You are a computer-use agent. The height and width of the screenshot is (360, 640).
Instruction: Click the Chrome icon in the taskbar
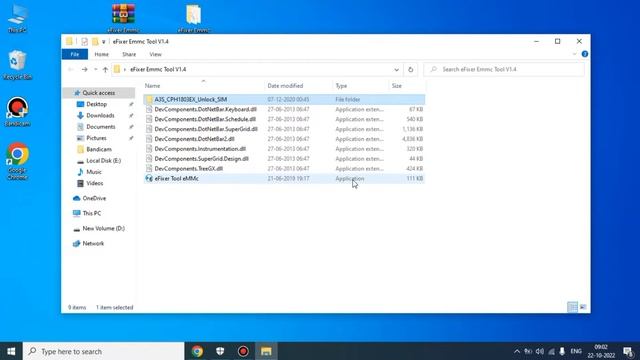point(197,351)
